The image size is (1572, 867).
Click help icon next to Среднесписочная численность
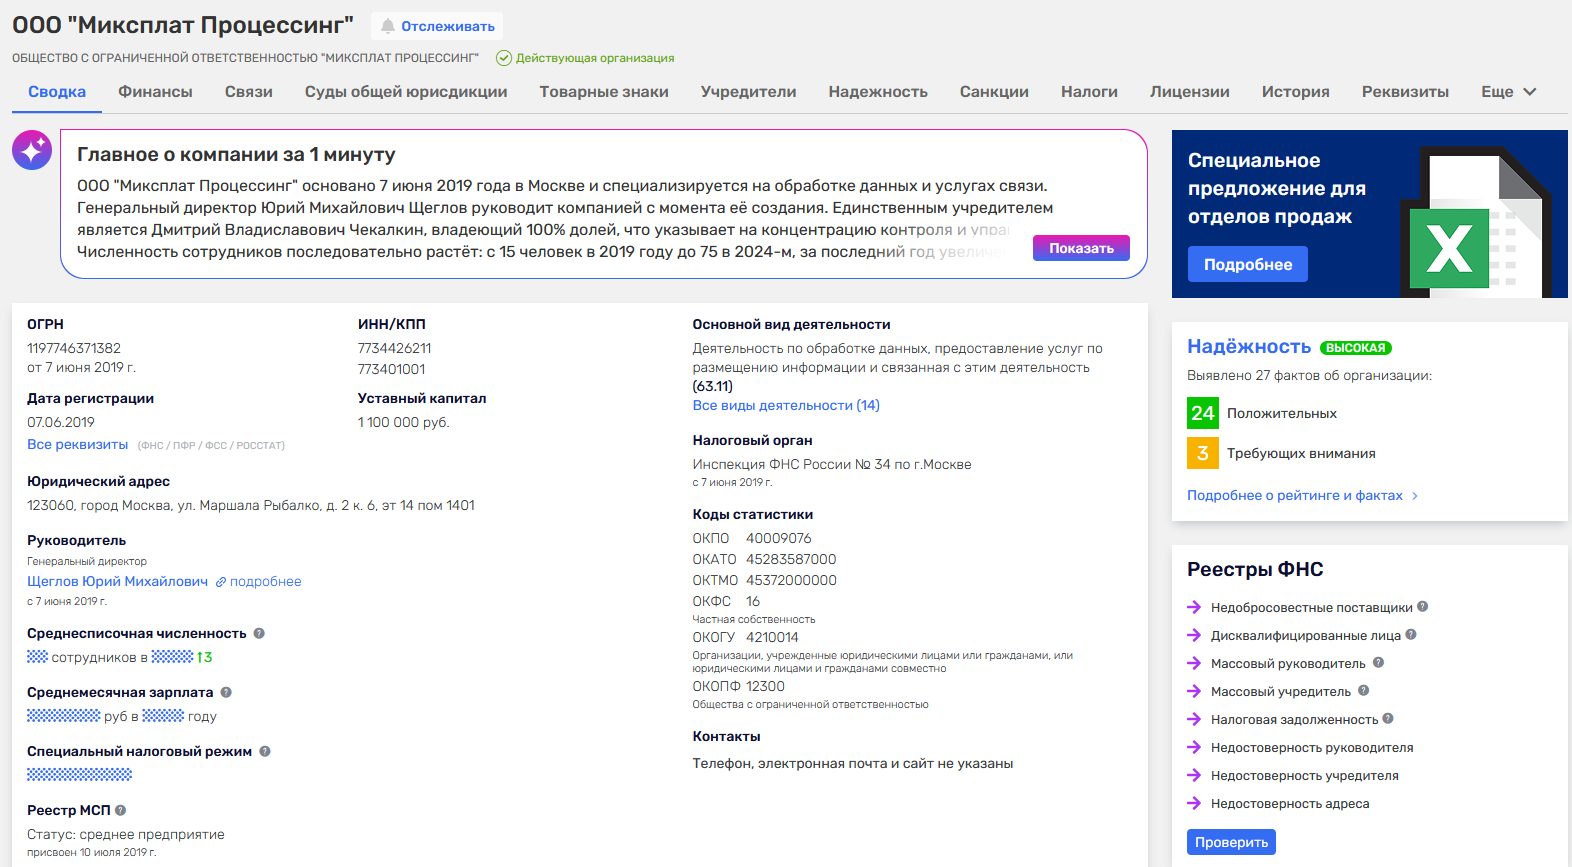[259, 633]
